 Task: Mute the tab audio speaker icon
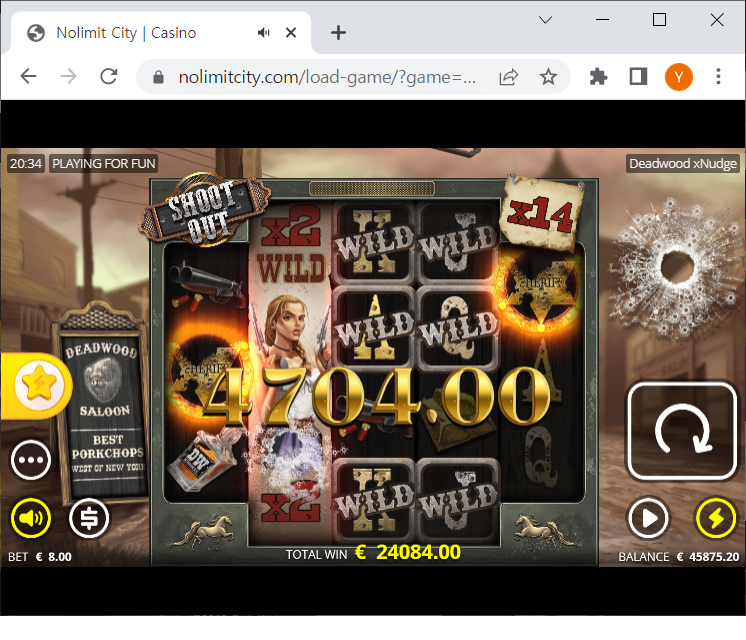(x=264, y=32)
